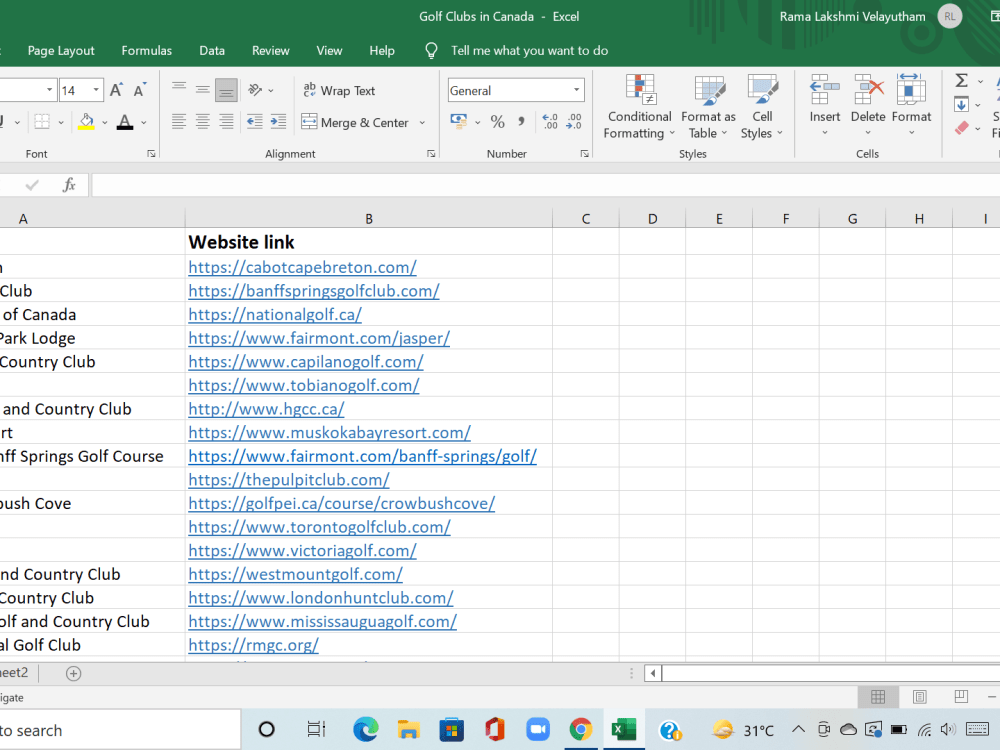Increase decimal places

click(x=550, y=121)
